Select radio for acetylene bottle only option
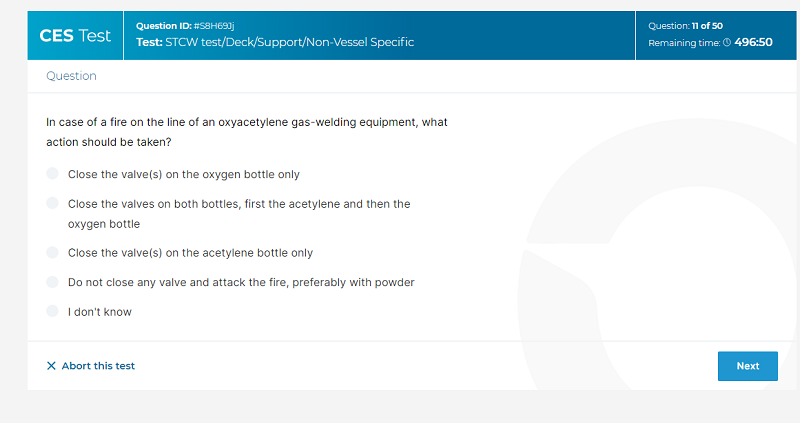800x423 pixels. coord(53,252)
